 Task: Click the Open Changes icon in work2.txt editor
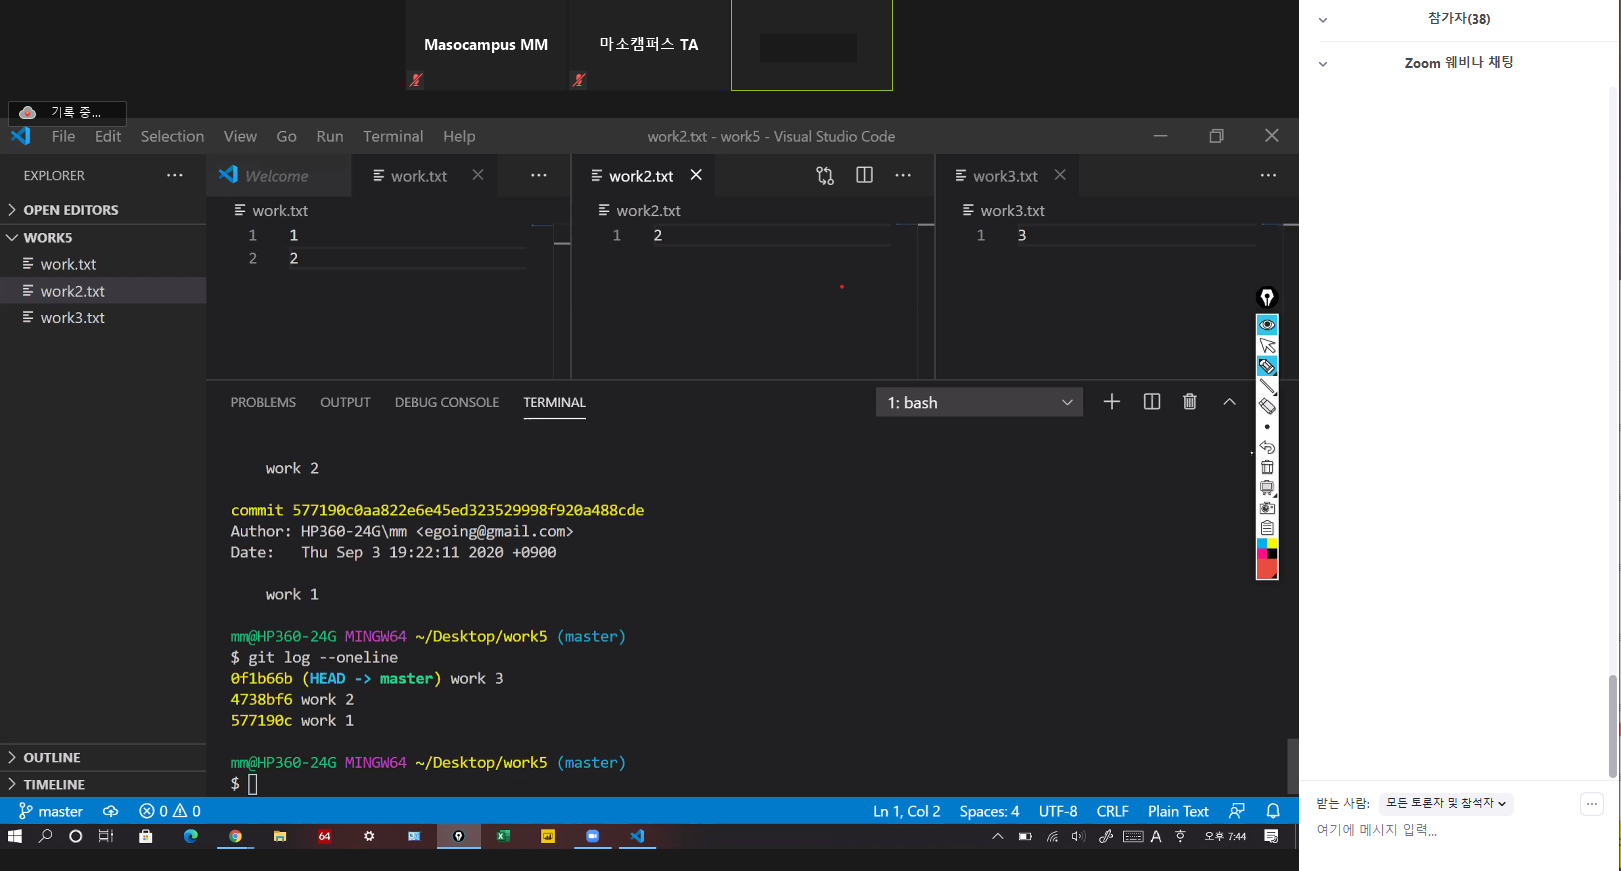click(x=824, y=176)
